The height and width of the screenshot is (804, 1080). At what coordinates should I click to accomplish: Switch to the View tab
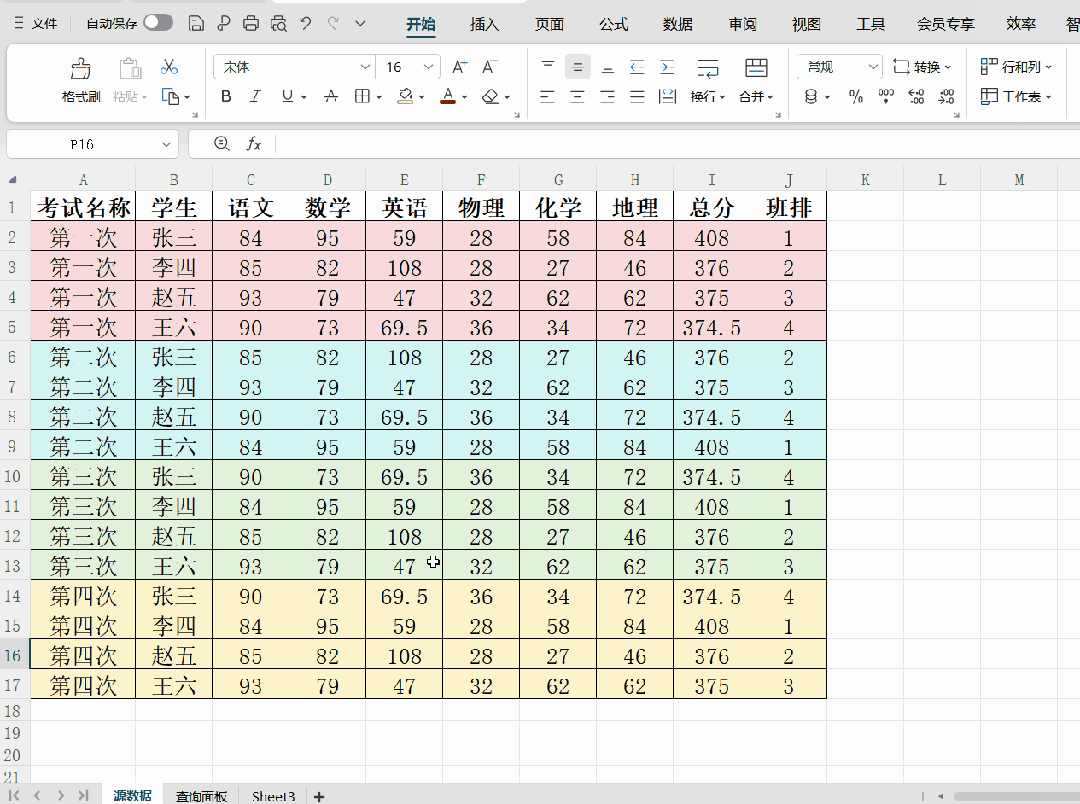806,25
